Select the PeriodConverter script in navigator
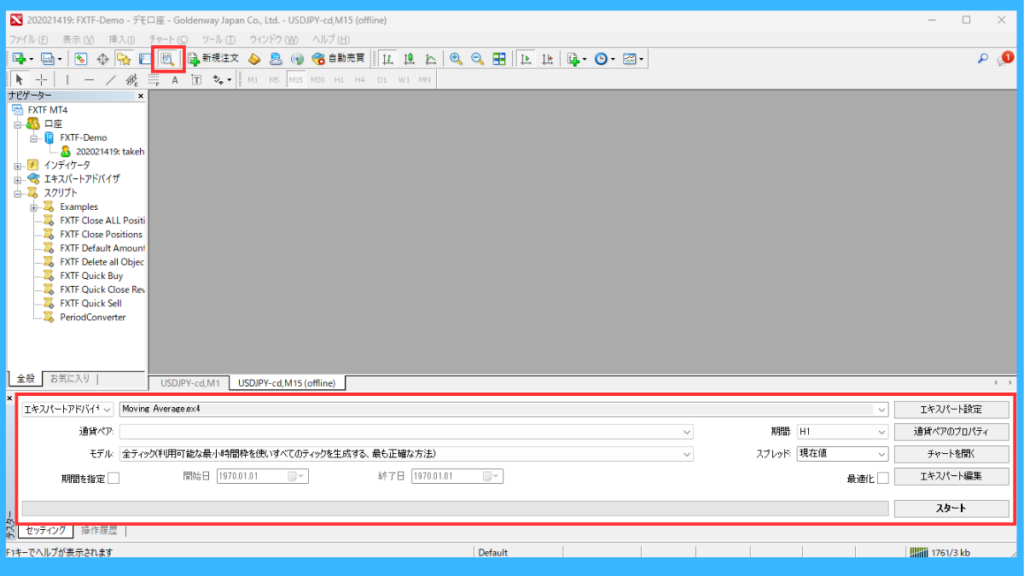Image resolution: width=1024 pixels, height=576 pixels. click(92, 317)
